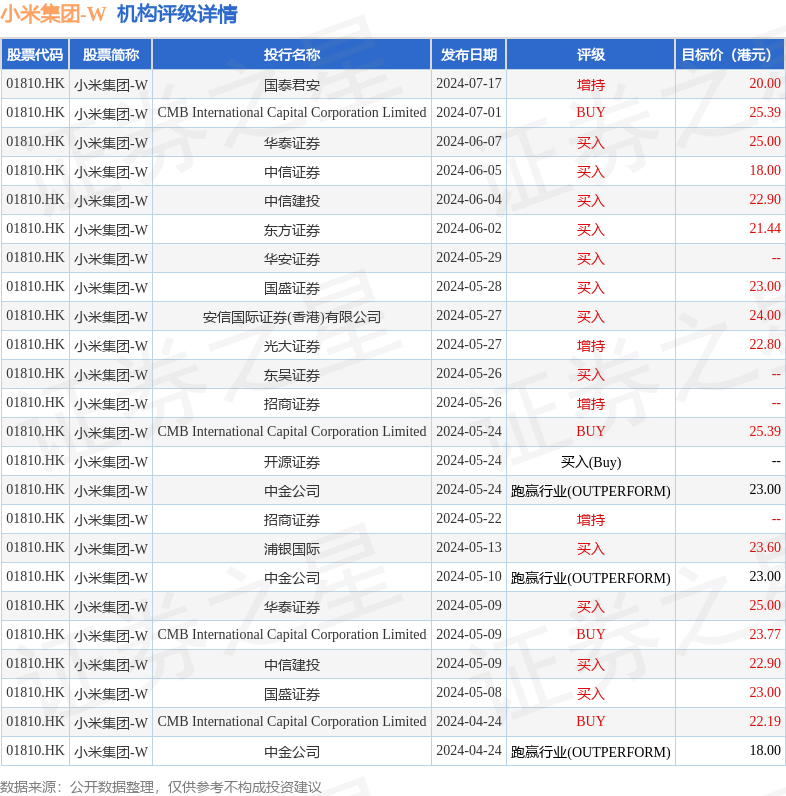Click CMB International in the 2024-04-24 row
This screenshot has width=786, height=796.
[x=291, y=721]
